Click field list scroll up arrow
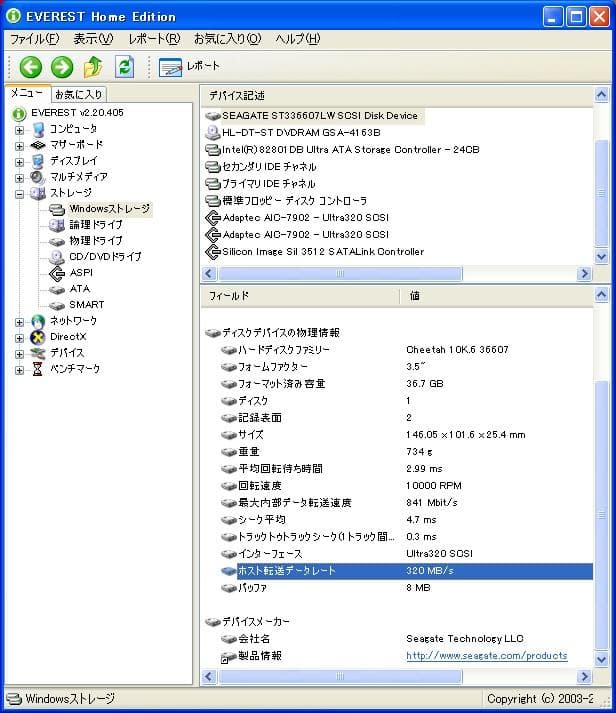 coord(601,295)
